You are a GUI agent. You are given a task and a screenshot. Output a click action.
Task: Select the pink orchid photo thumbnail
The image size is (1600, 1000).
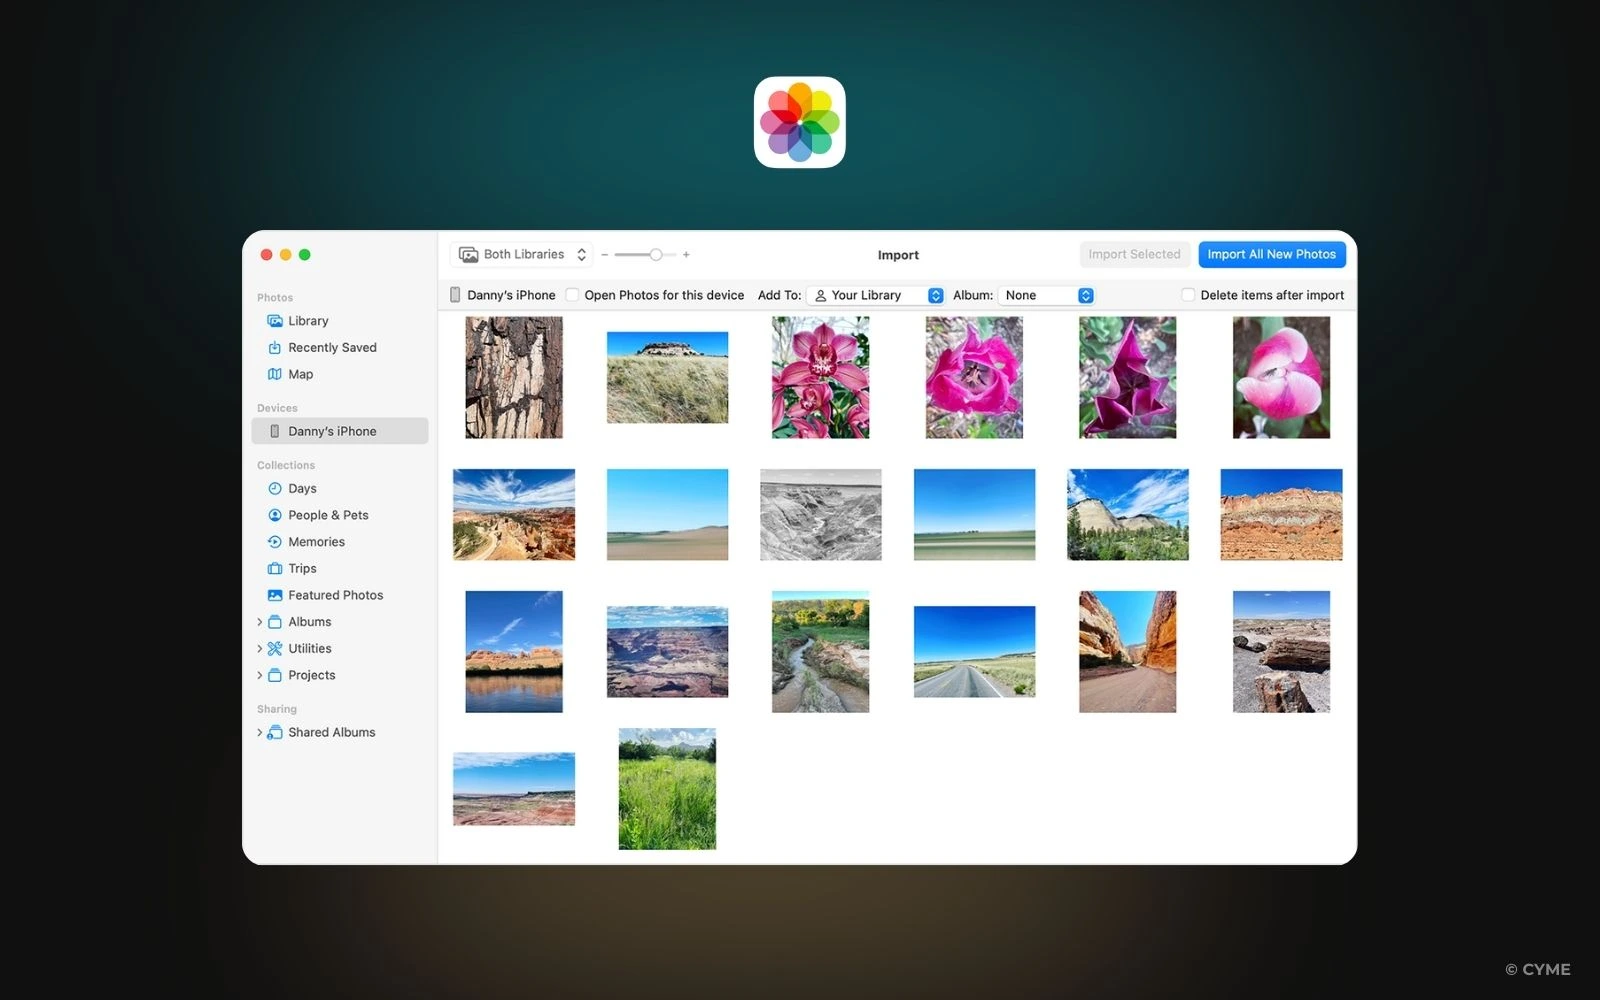click(x=820, y=377)
